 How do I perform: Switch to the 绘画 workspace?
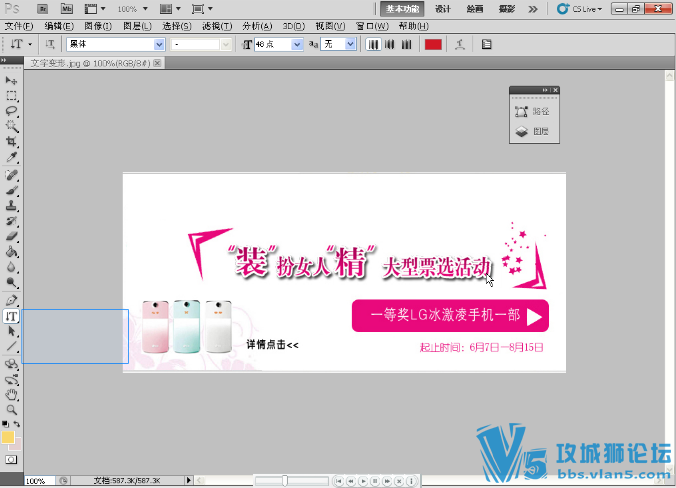click(x=475, y=9)
